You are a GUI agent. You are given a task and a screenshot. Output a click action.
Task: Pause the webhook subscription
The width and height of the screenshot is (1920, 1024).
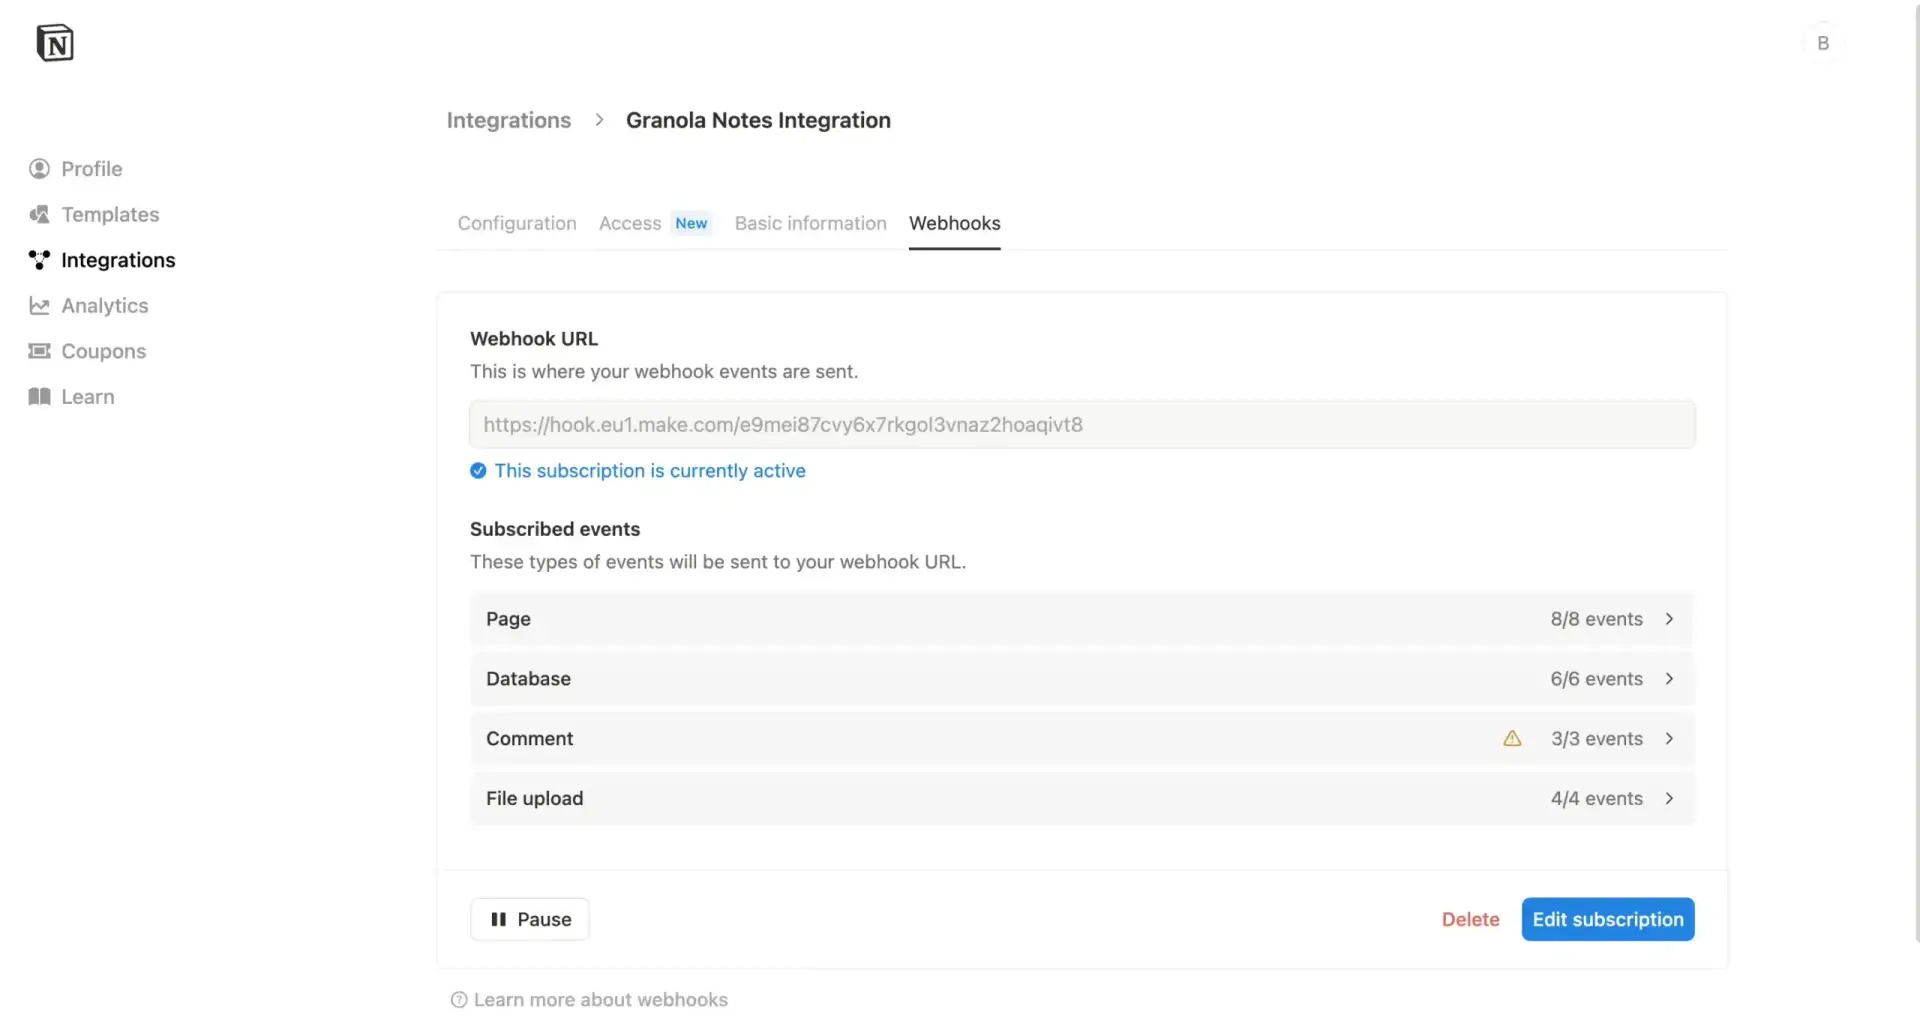click(530, 920)
